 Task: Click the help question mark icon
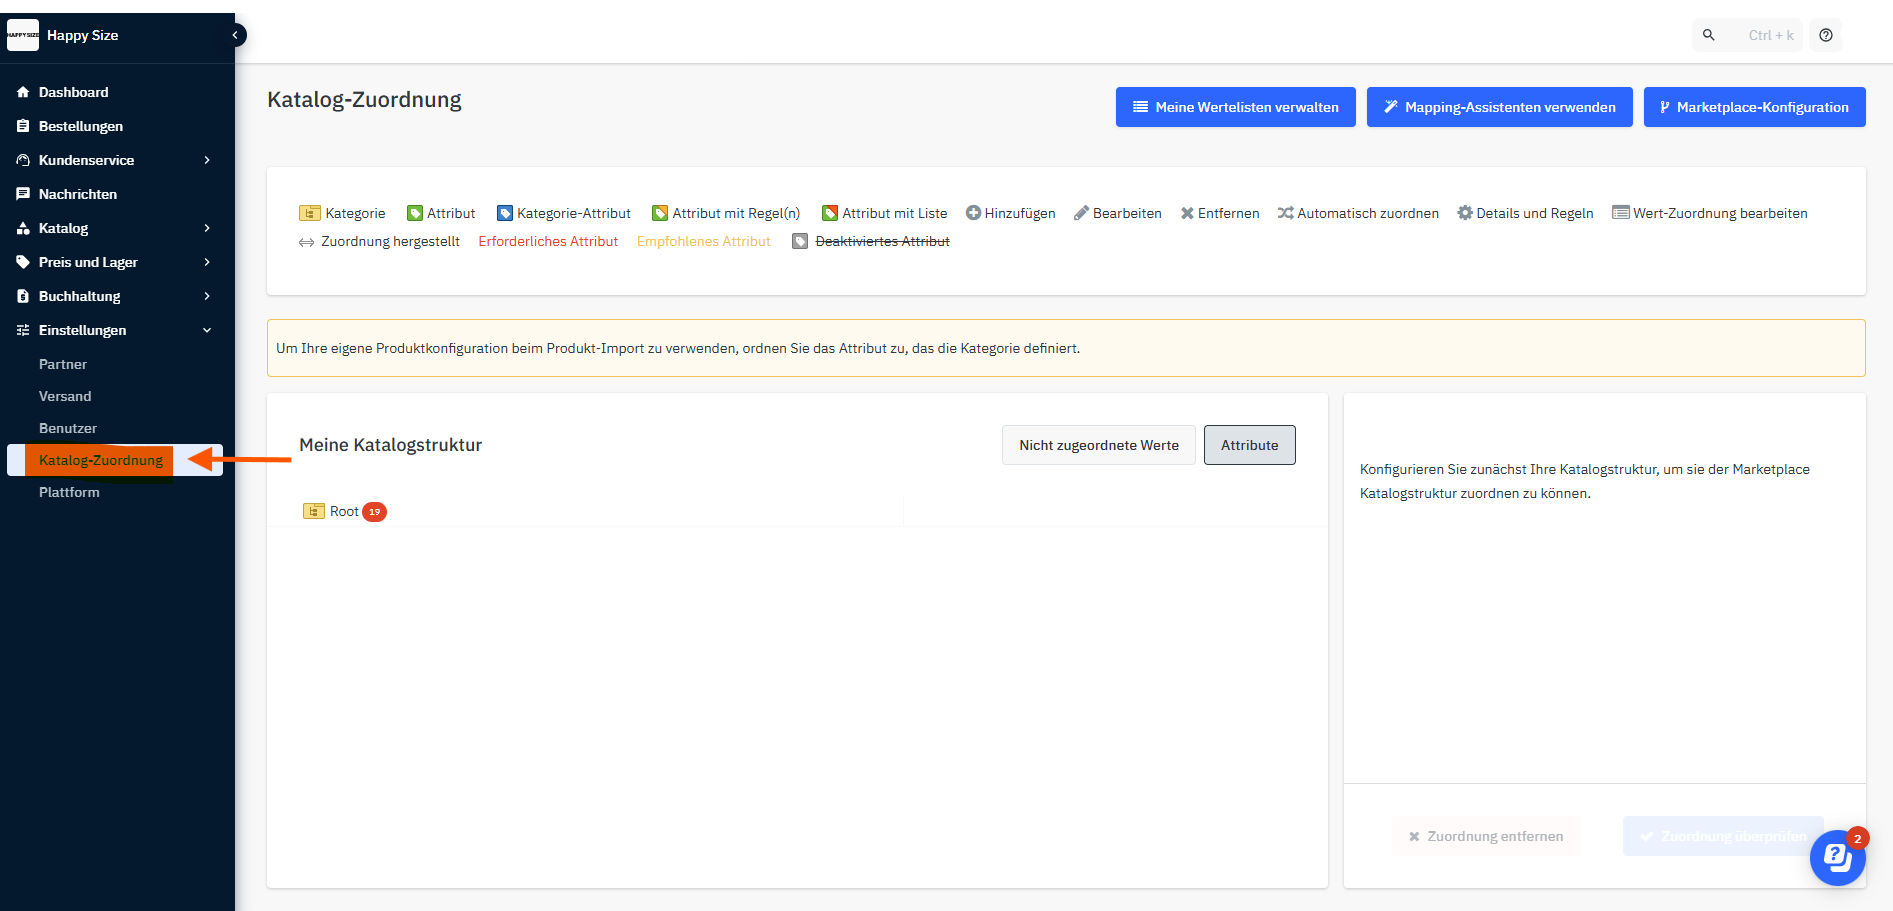1826,35
